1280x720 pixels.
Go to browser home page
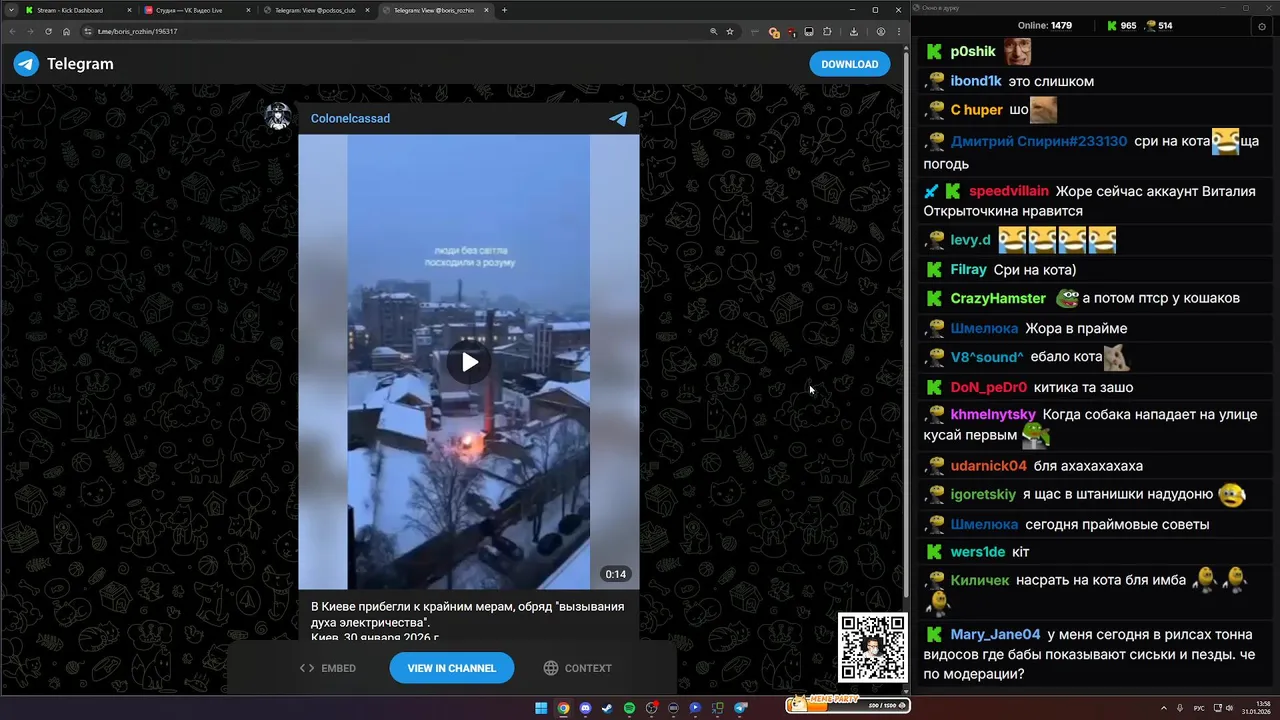pyautogui.click(x=66, y=31)
